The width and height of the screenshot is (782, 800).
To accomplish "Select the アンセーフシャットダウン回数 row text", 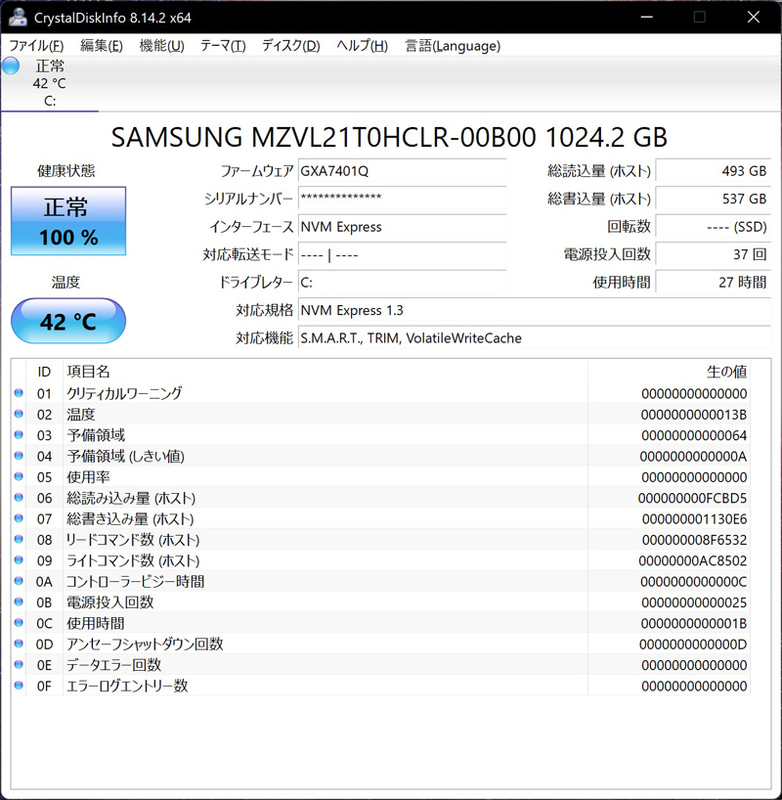I will click(x=145, y=644).
